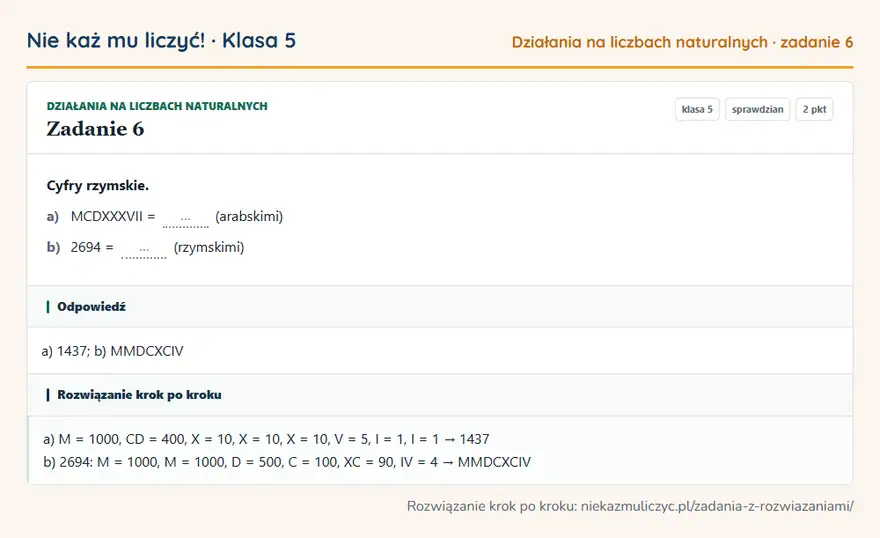Image resolution: width=880 pixels, height=538 pixels.
Task: Click solution step a) ending in 1437
Action: point(266,439)
